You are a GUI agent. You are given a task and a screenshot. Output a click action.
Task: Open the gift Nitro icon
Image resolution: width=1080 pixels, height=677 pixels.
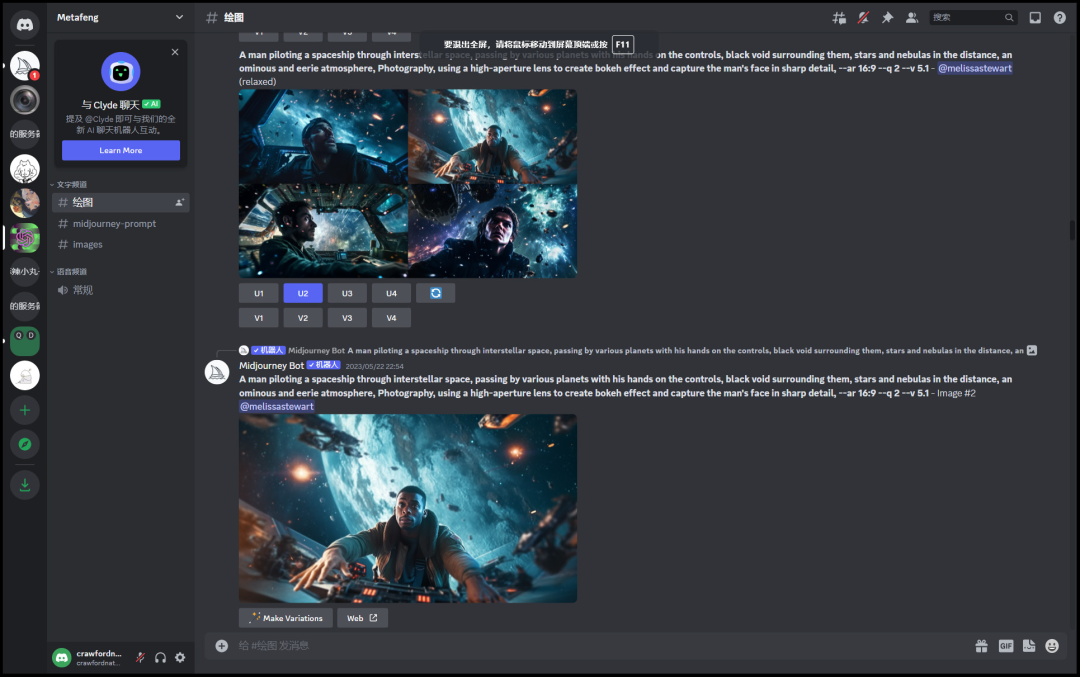point(982,645)
